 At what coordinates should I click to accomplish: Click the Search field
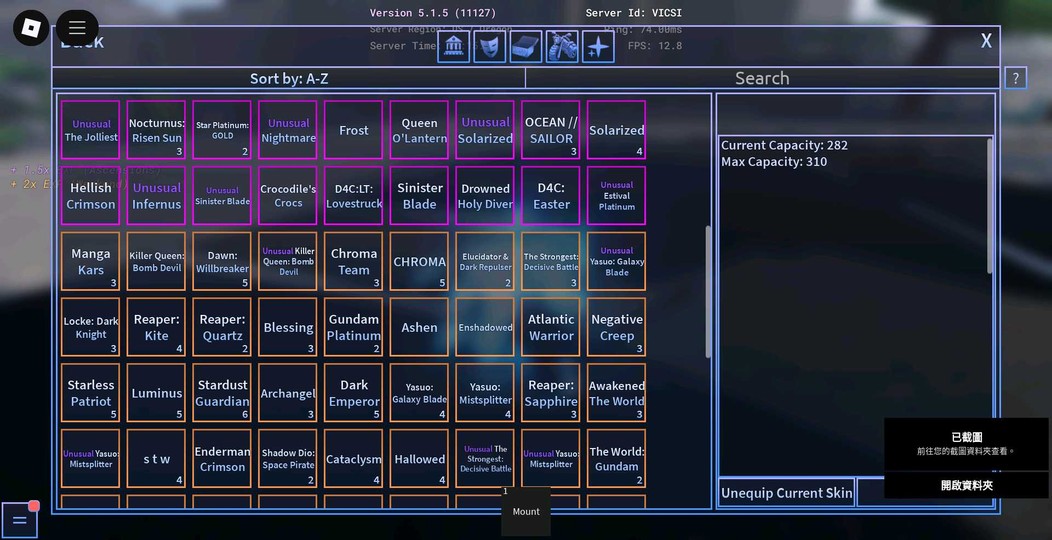coord(762,79)
